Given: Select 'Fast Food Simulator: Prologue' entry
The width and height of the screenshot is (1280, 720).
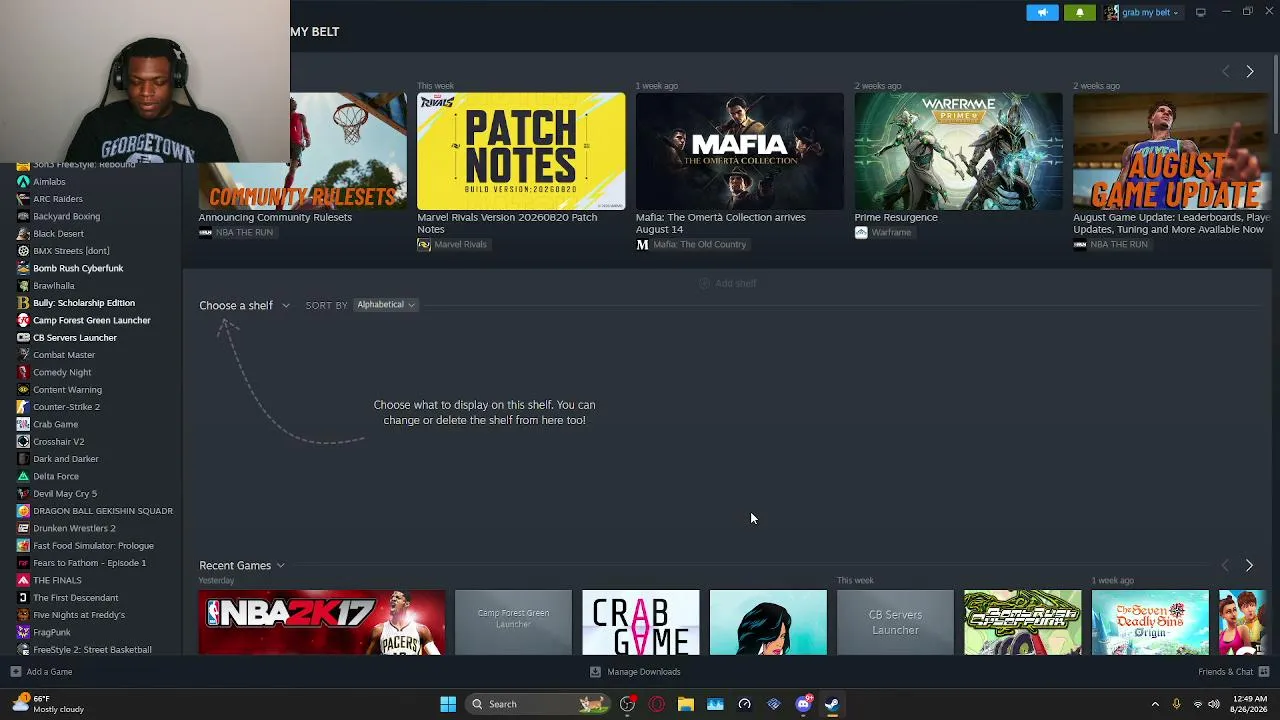Looking at the screenshot, I should tap(93, 546).
